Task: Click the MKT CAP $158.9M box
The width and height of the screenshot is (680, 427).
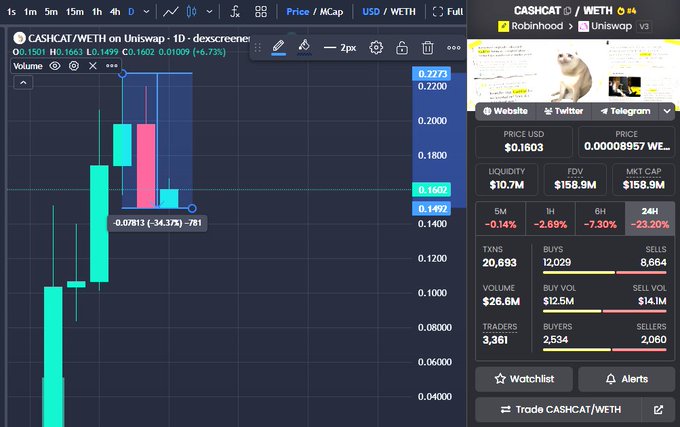Action: coord(644,179)
